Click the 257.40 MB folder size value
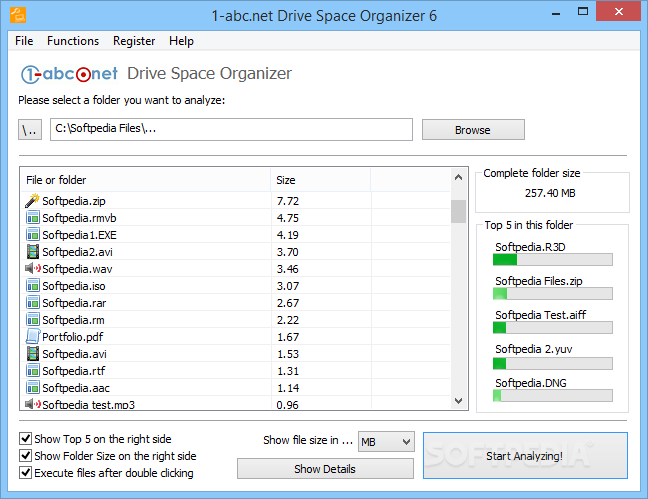This screenshot has width=648, height=499. click(550, 193)
